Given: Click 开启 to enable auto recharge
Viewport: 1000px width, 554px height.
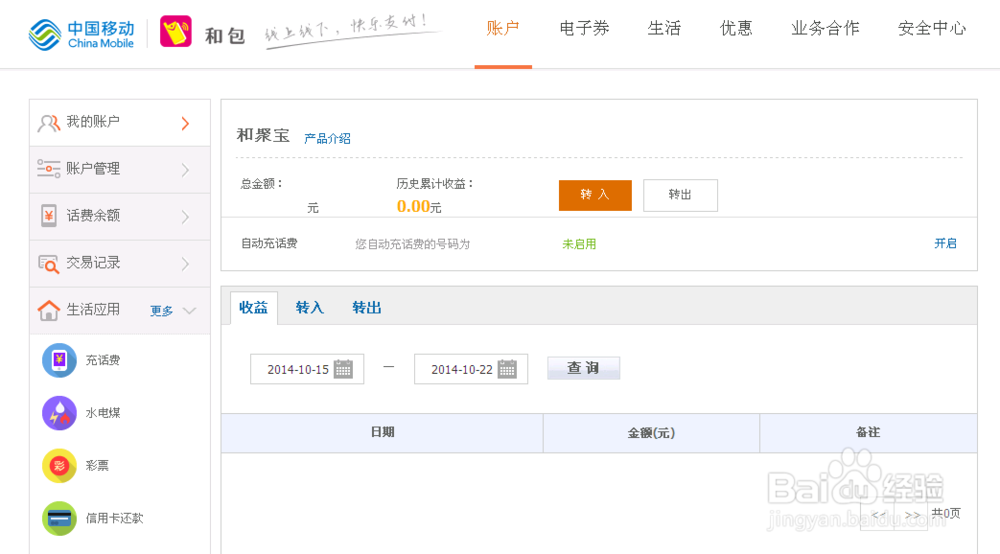Looking at the screenshot, I should pos(945,243).
